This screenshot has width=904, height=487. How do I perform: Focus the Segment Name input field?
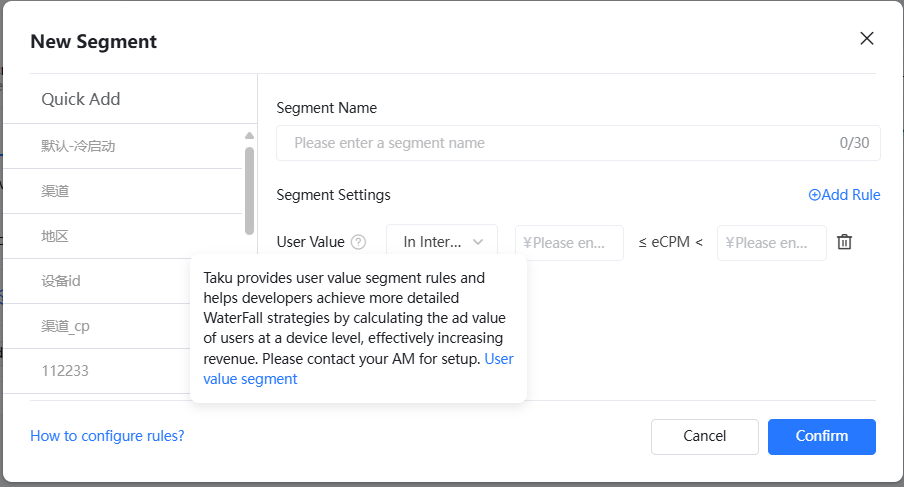(578, 143)
